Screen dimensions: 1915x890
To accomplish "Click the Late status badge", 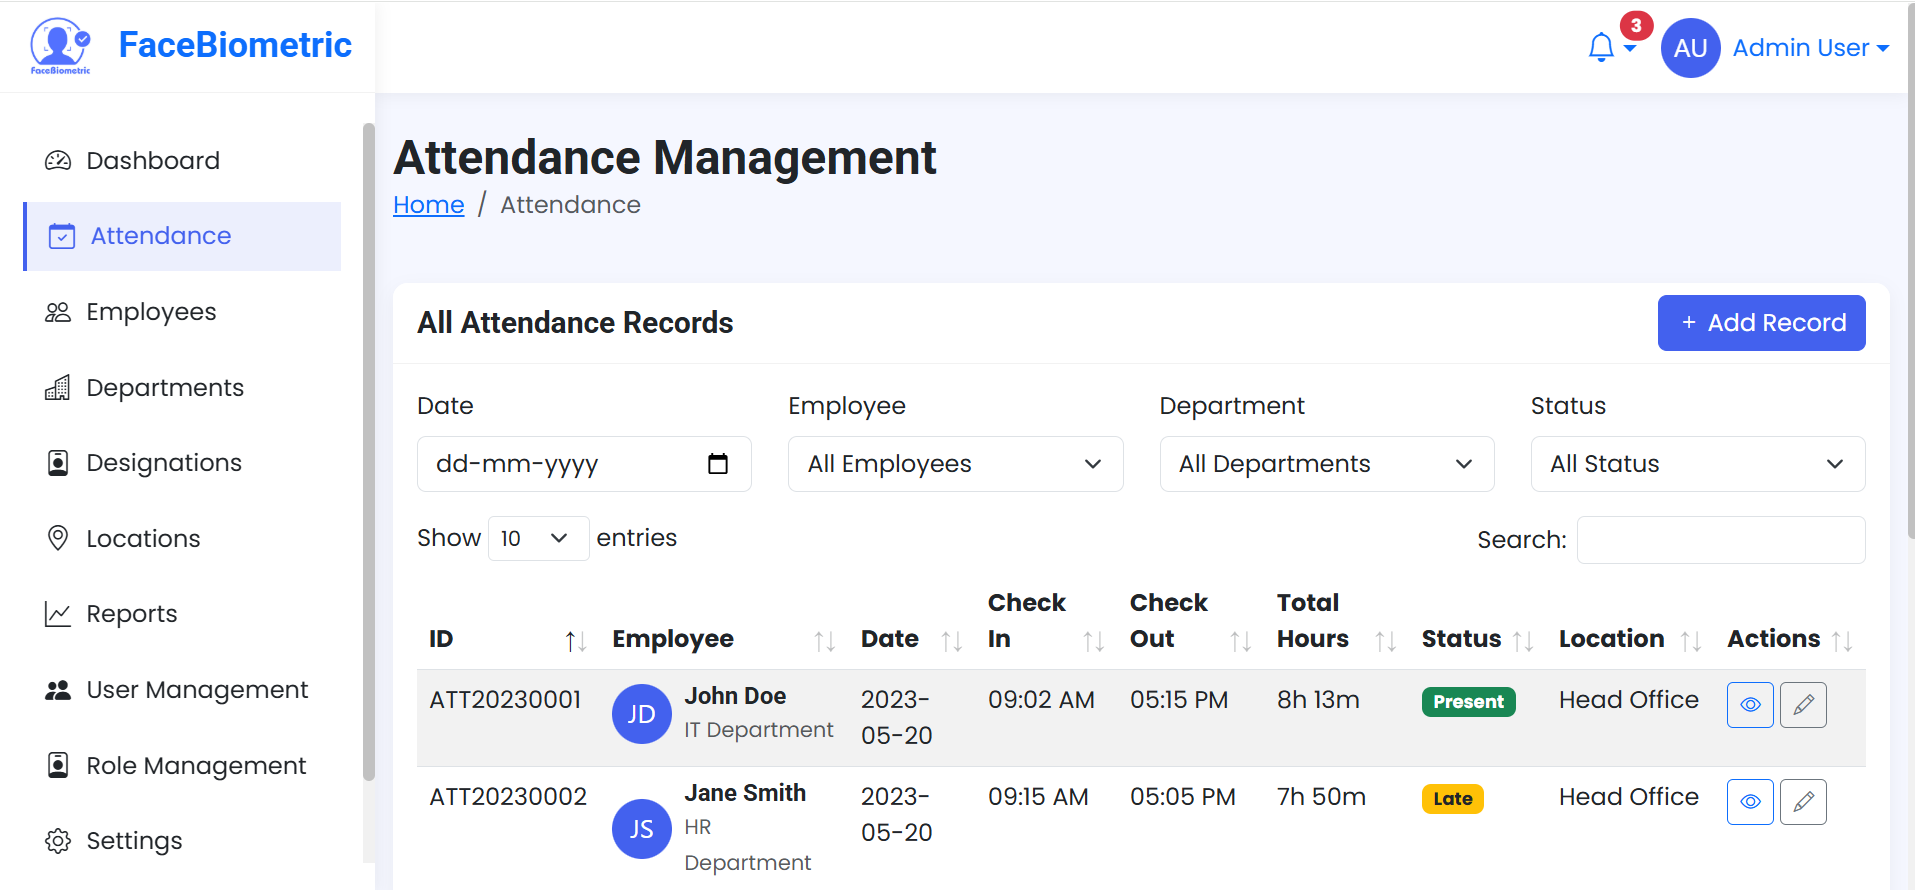I will click(1452, 799).
